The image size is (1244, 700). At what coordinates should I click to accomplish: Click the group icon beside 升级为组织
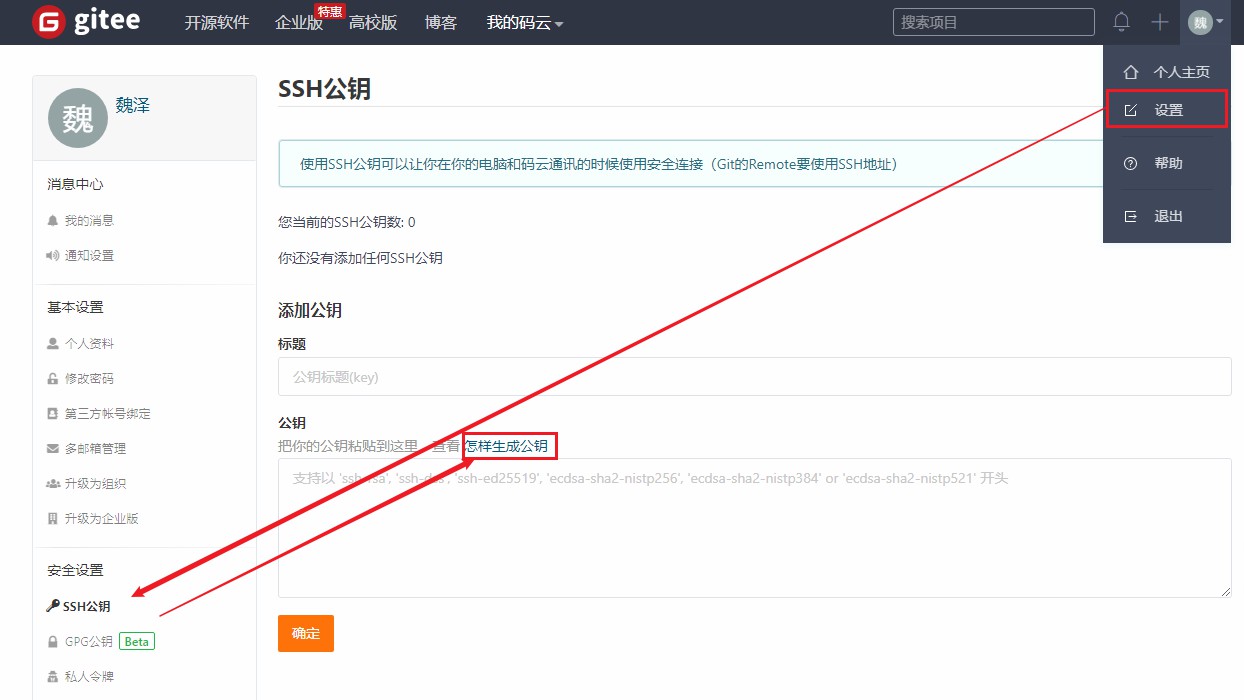pyautogui.click(x=53, y=483)
